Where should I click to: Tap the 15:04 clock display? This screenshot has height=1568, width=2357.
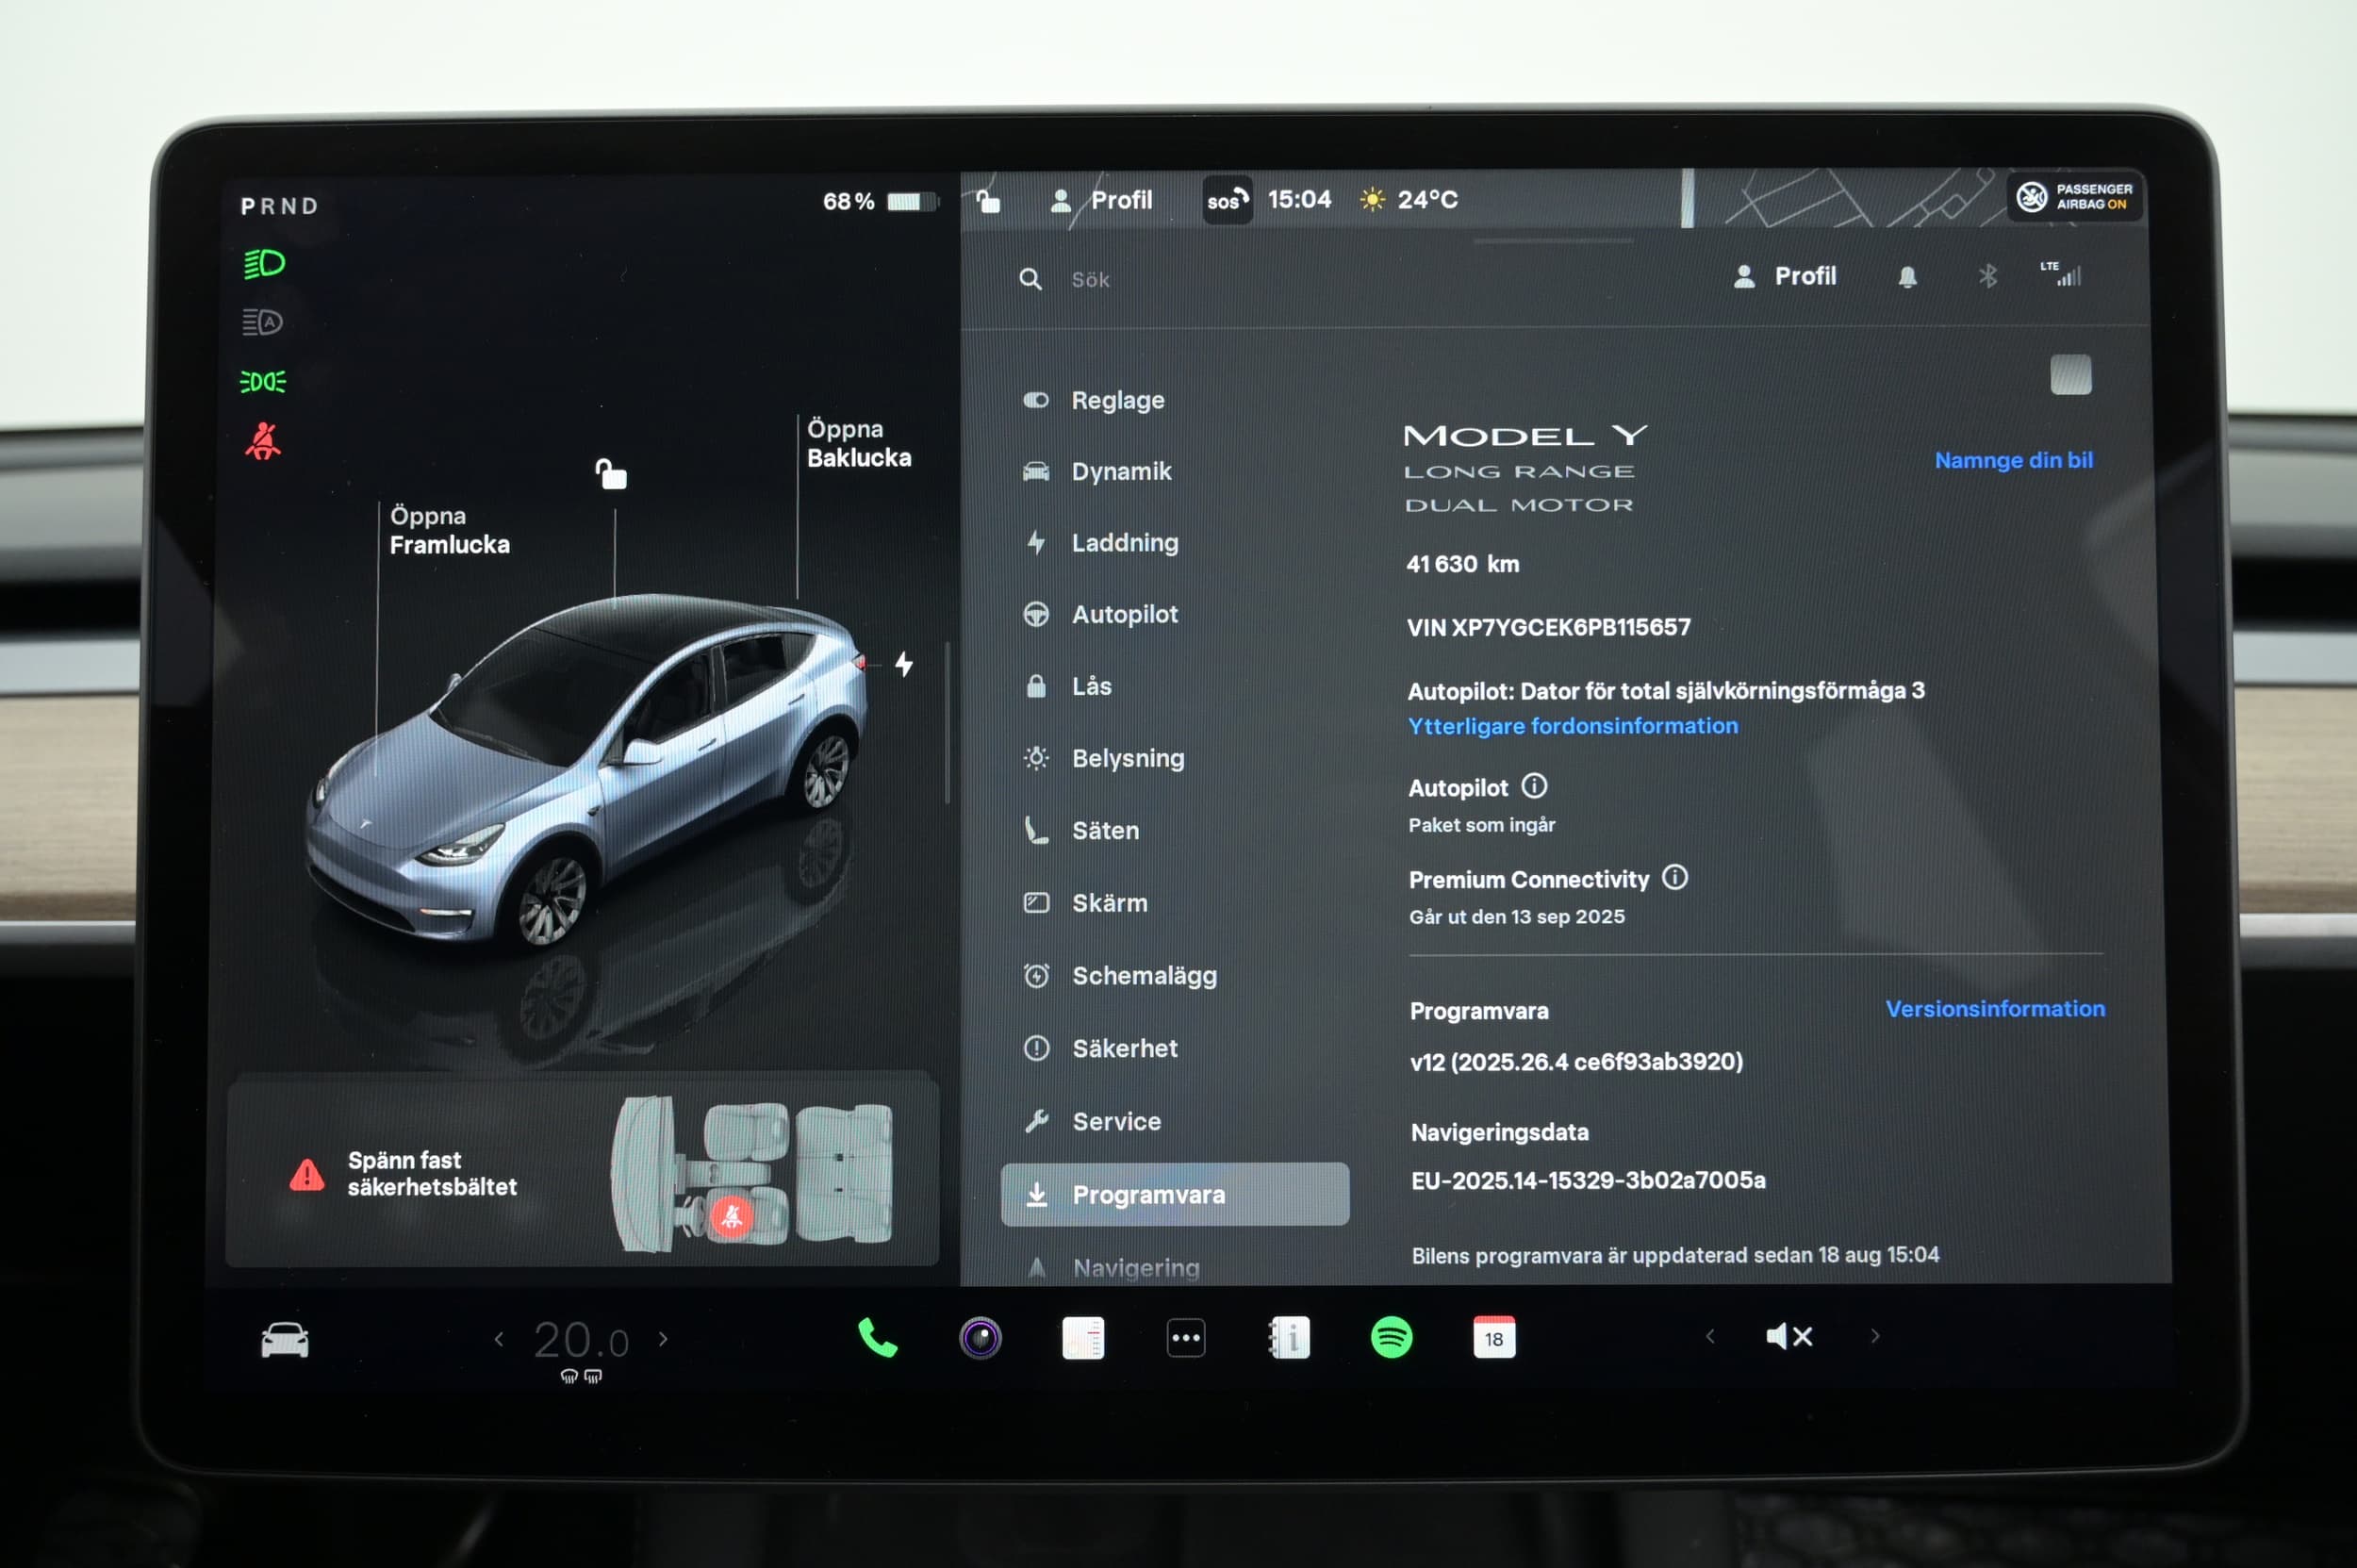point(1299,199)
